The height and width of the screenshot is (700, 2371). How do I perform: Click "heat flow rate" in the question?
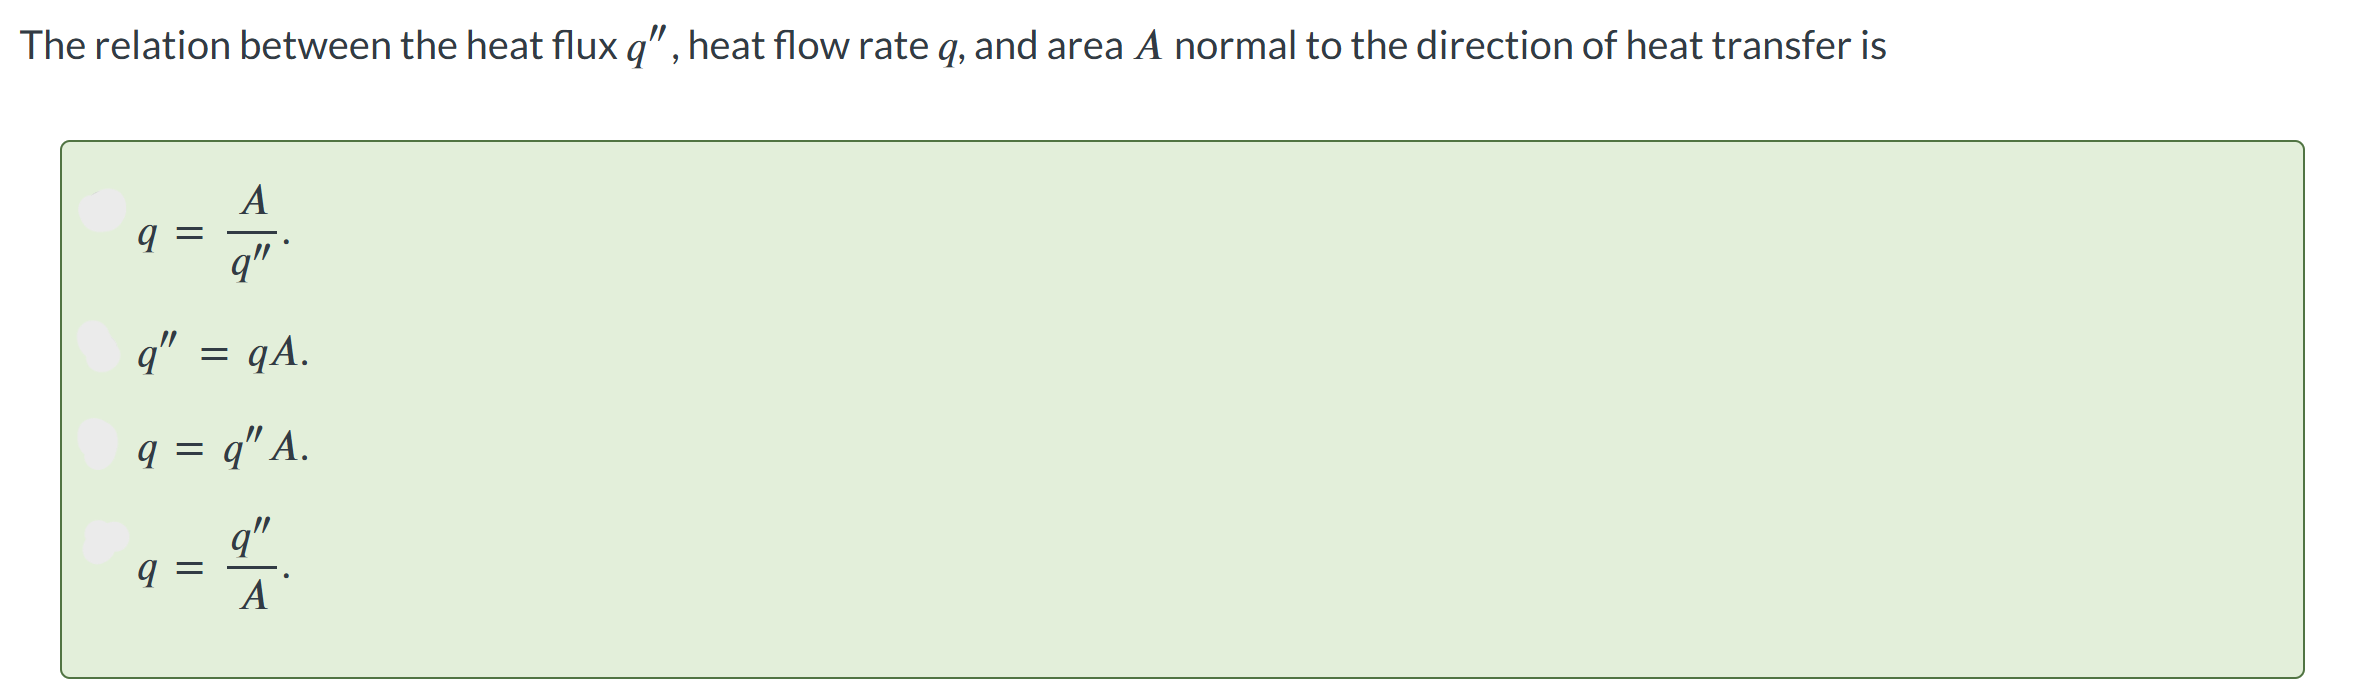(808, 46)
